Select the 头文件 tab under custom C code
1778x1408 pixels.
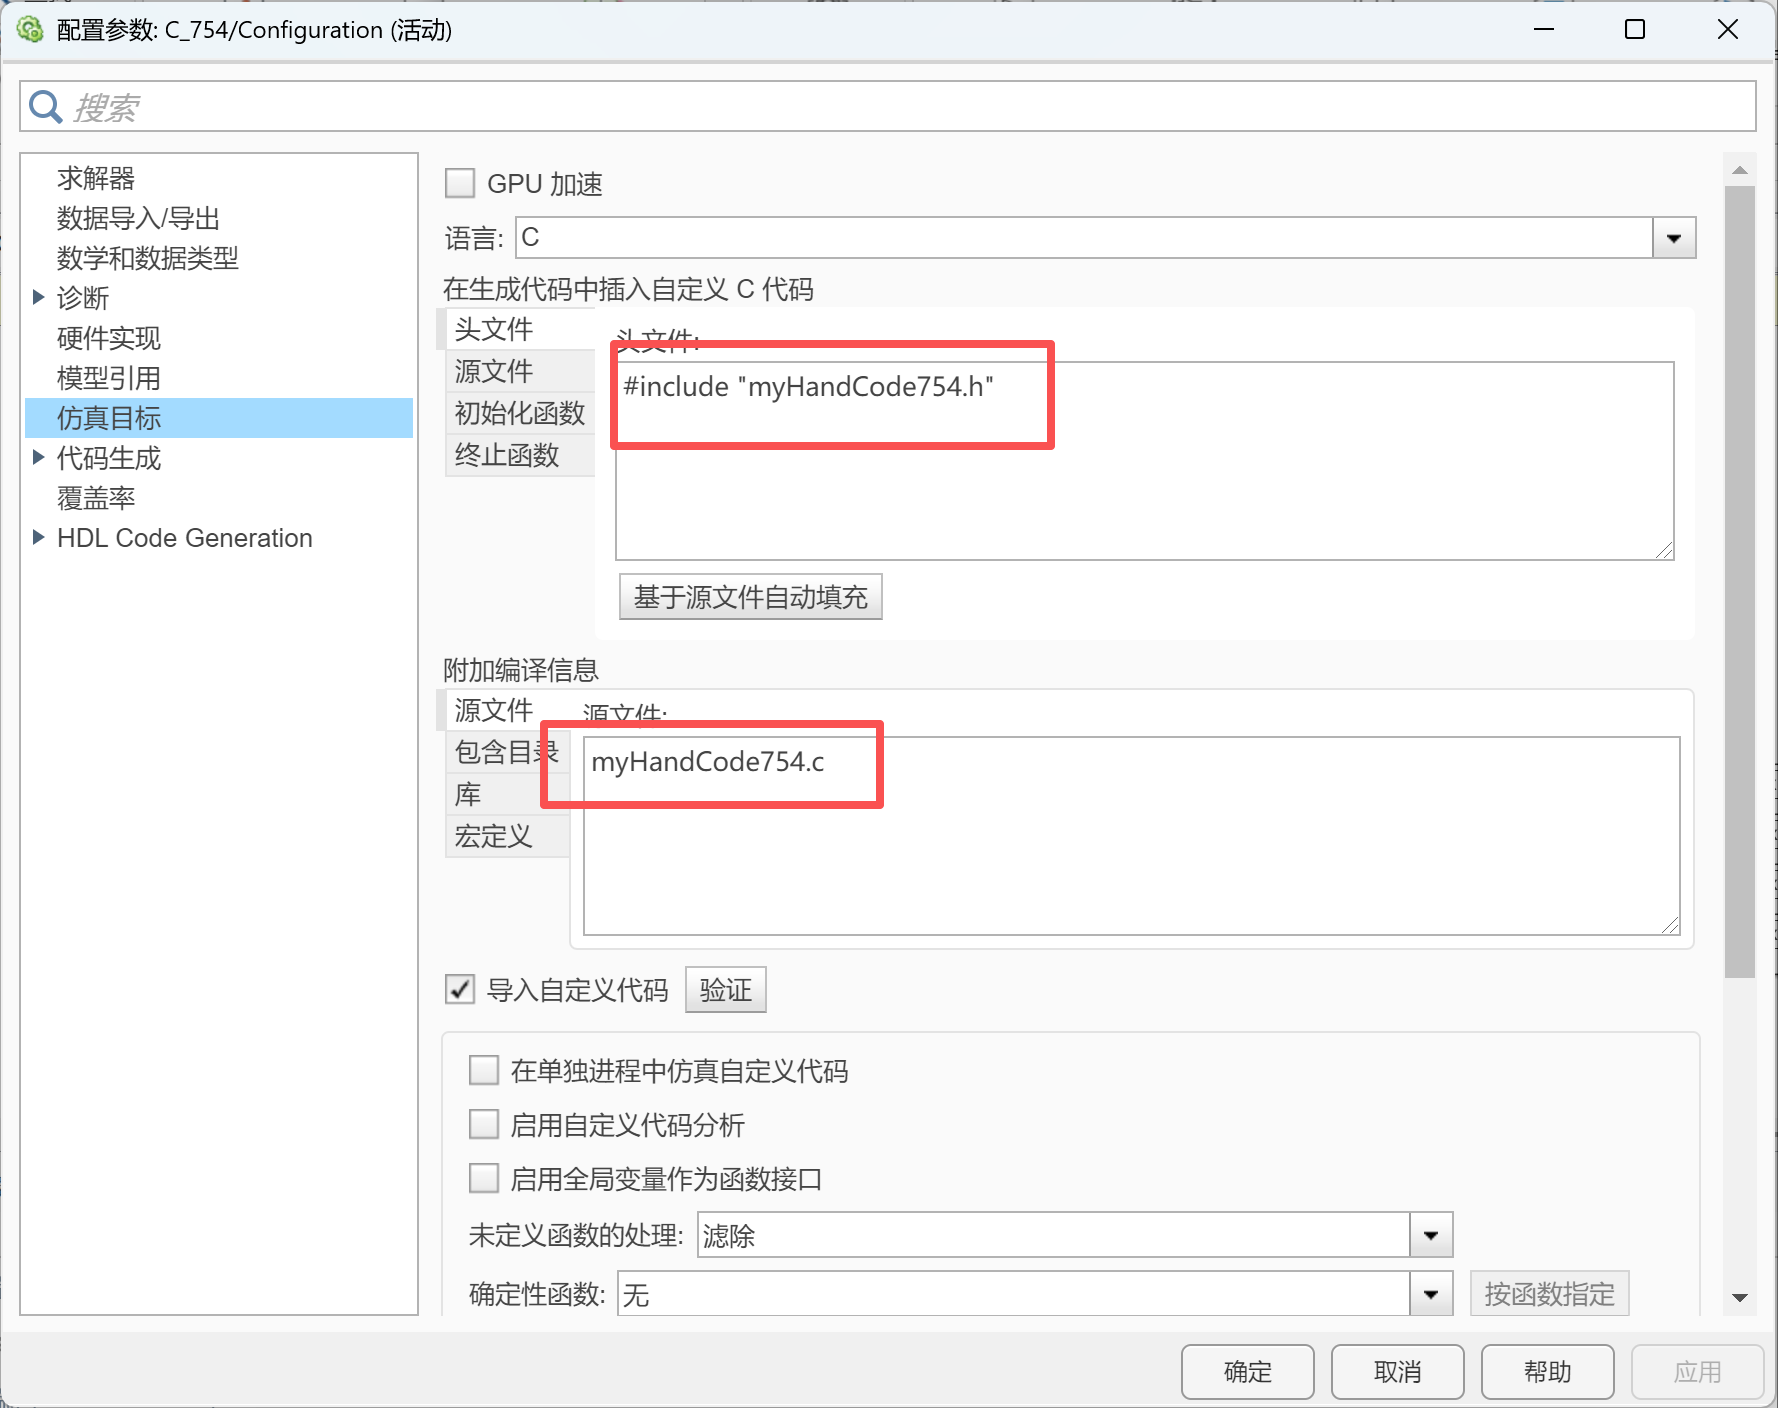tap(520, 329)
